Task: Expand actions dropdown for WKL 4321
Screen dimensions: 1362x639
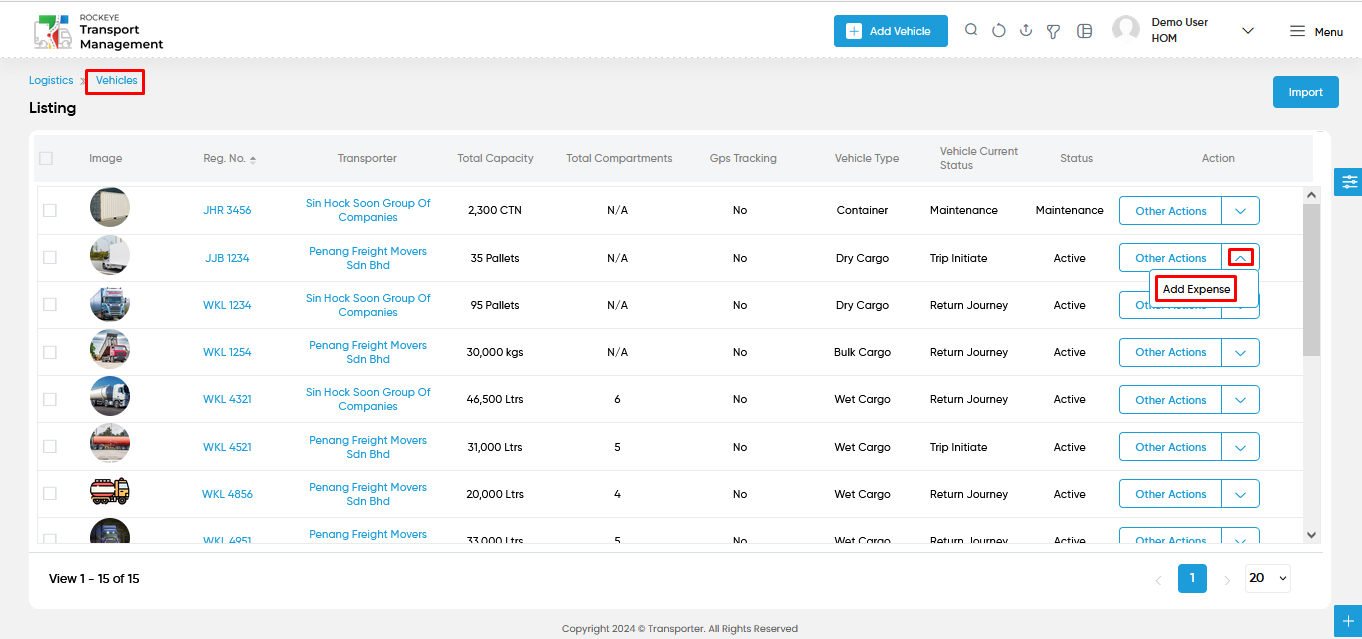Action: point(1240,400)
